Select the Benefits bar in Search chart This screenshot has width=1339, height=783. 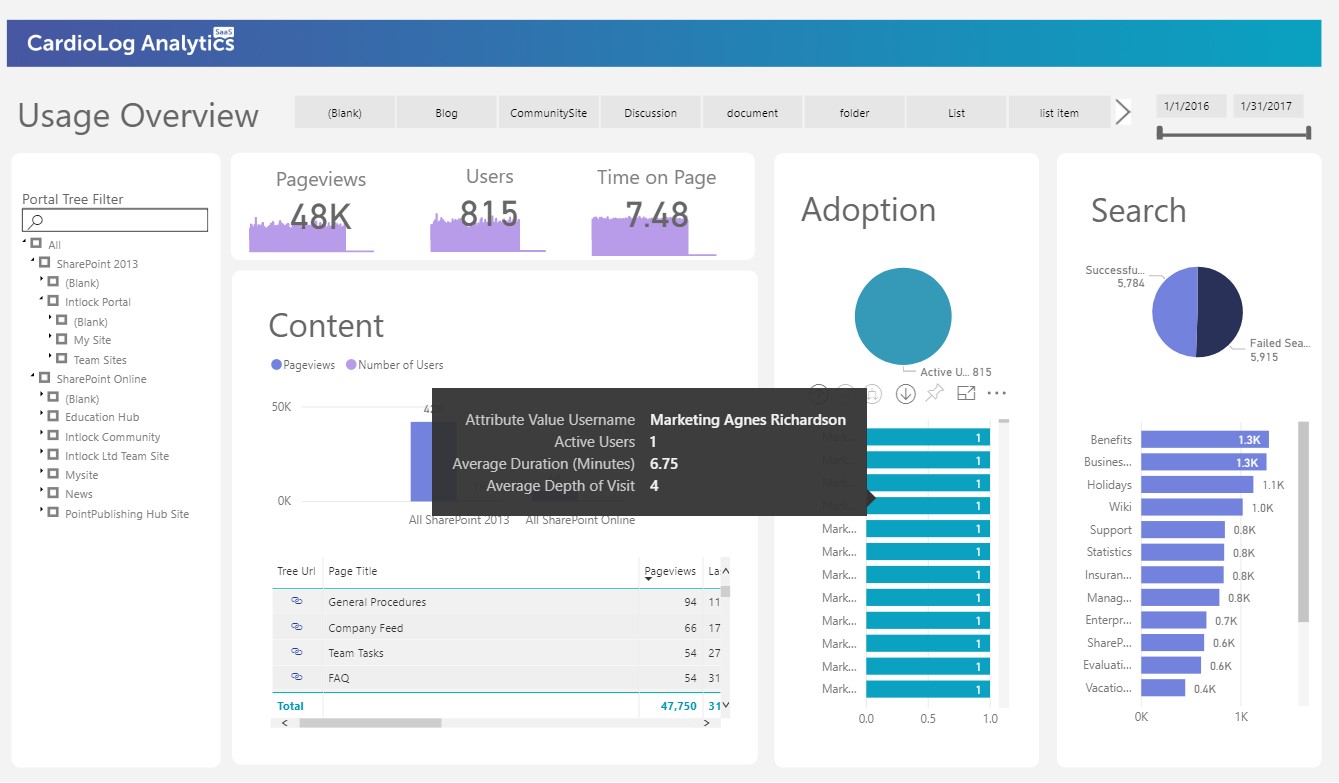pyautogui.click(x=1205, y=439)
